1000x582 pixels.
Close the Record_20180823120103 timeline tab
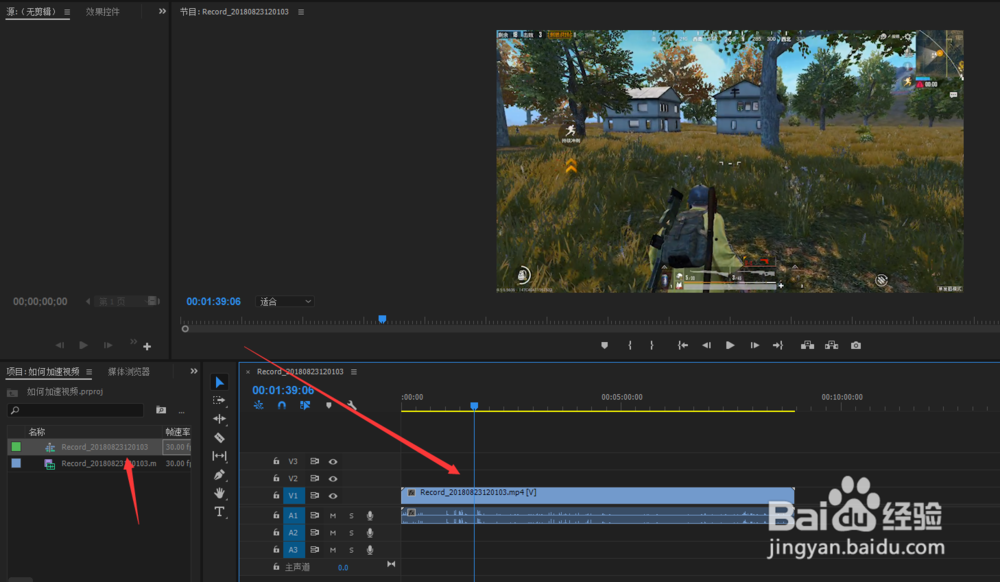click(248, 372)
